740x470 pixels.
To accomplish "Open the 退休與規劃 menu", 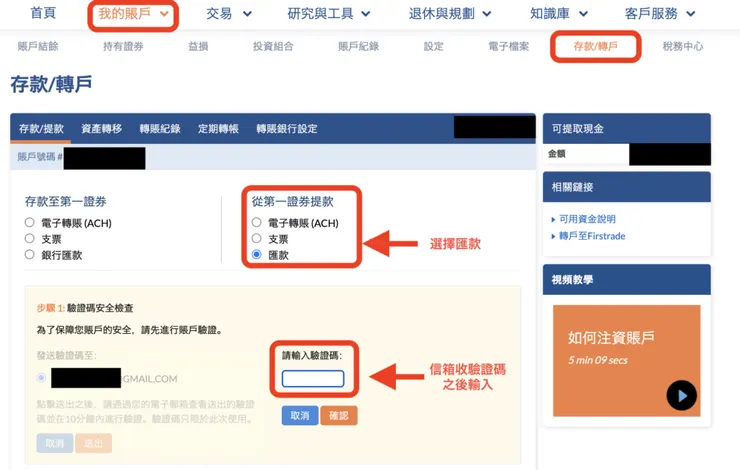I will (442, 14).
